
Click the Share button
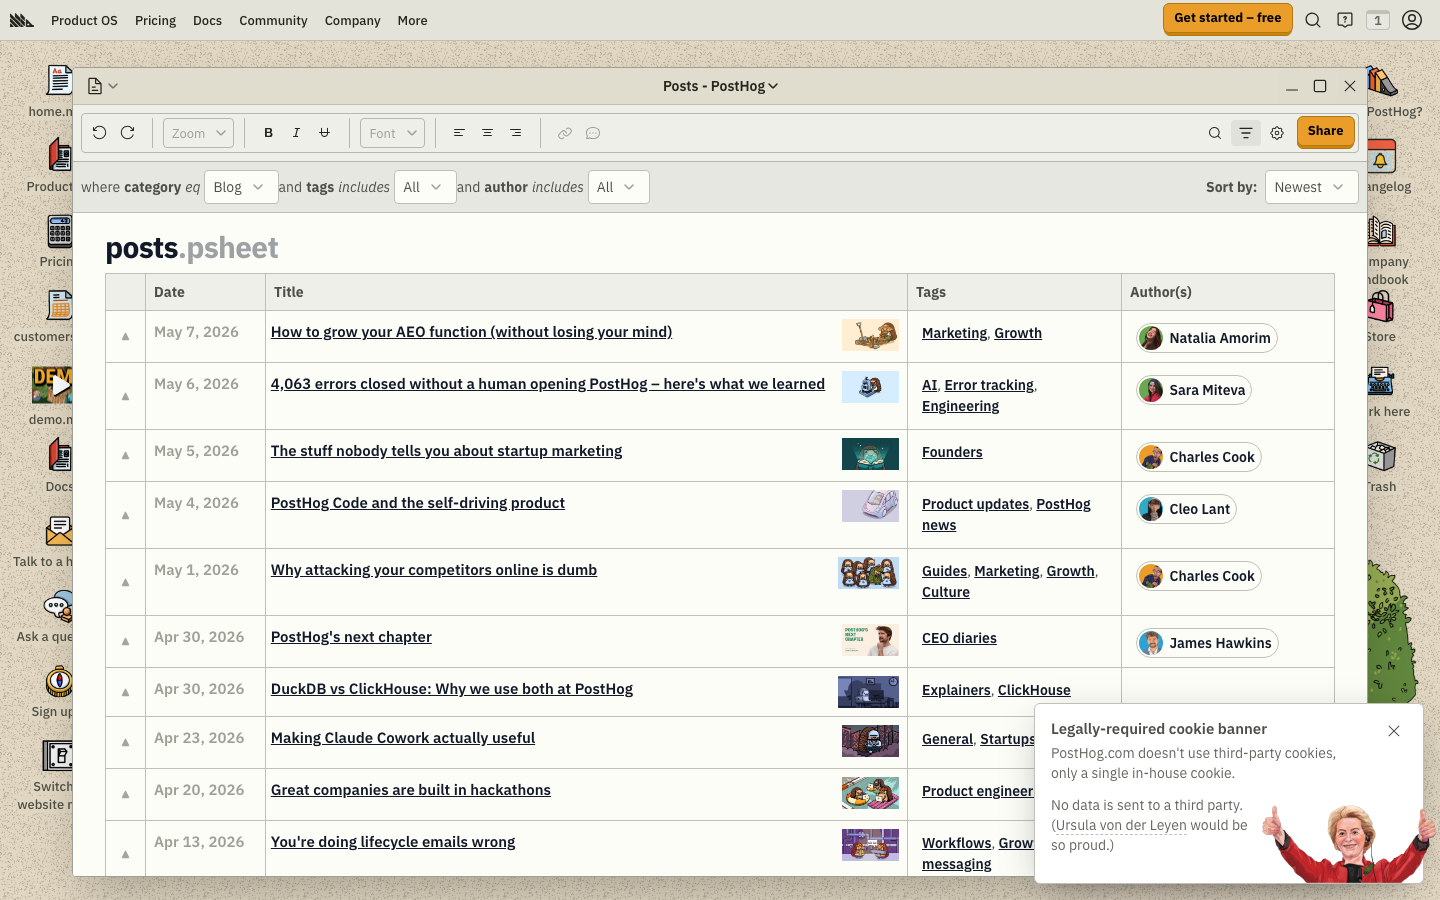pos(1326,131)
